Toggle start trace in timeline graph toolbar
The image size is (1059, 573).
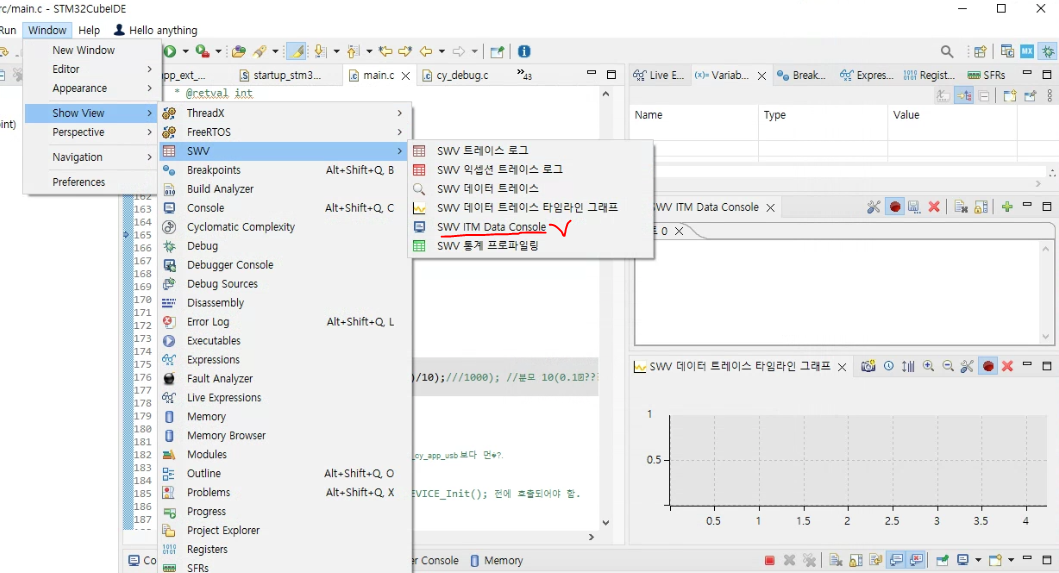pos(988,366)
